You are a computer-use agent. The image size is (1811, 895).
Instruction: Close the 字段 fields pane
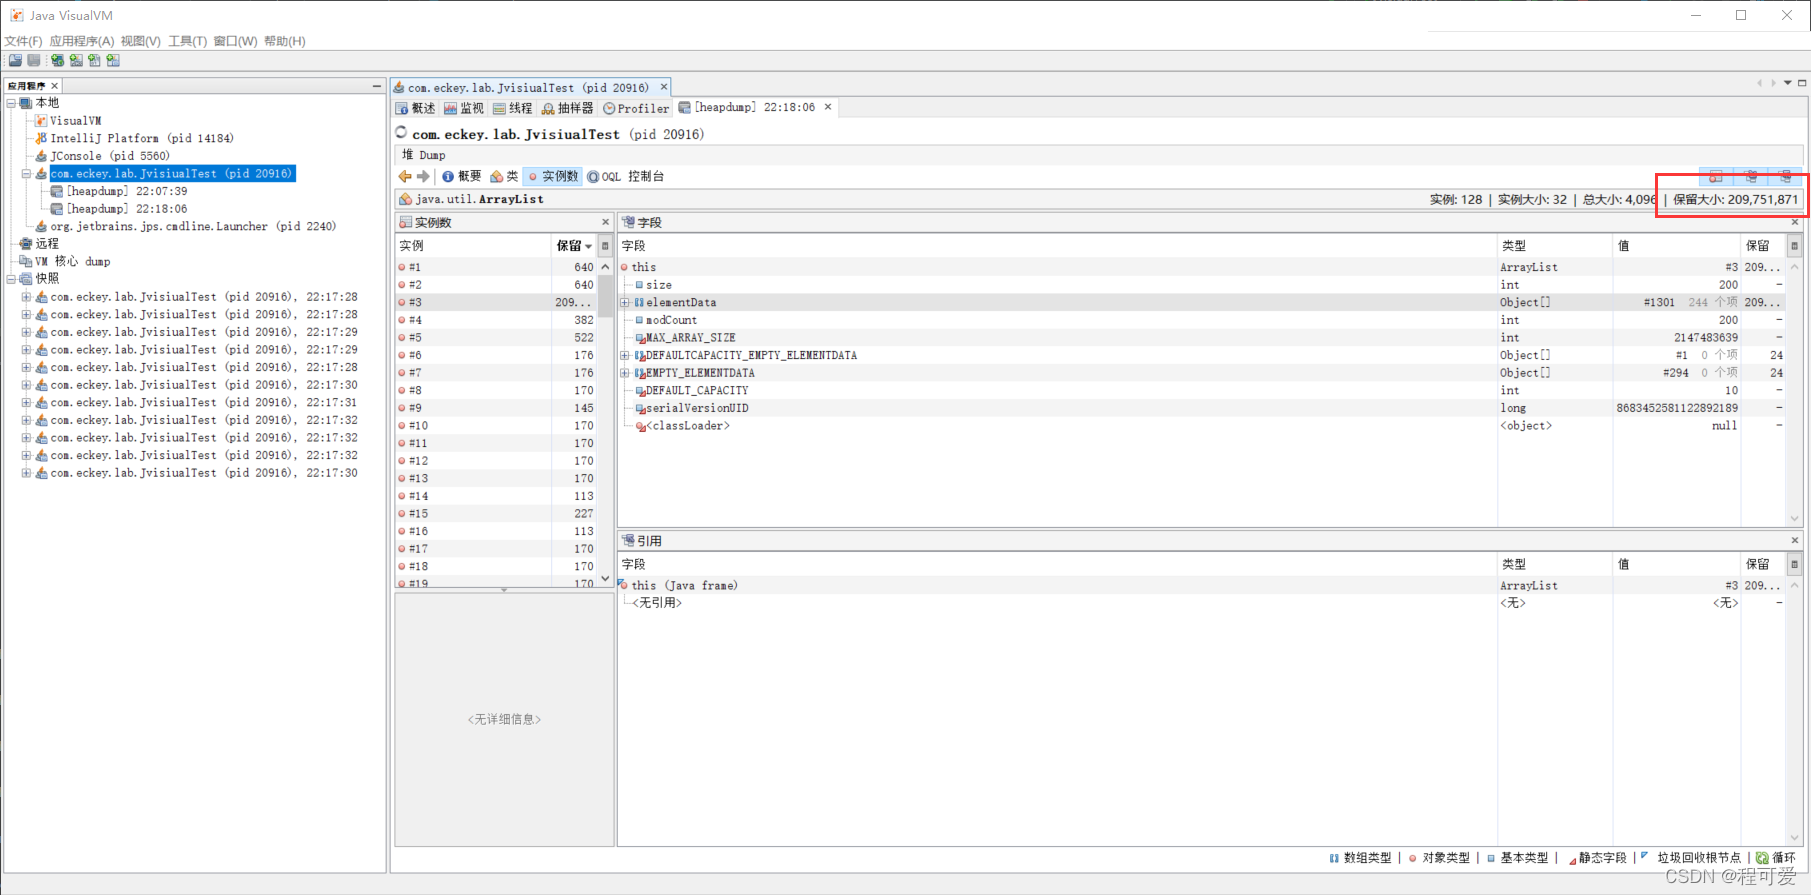(x=1795, y=222)
